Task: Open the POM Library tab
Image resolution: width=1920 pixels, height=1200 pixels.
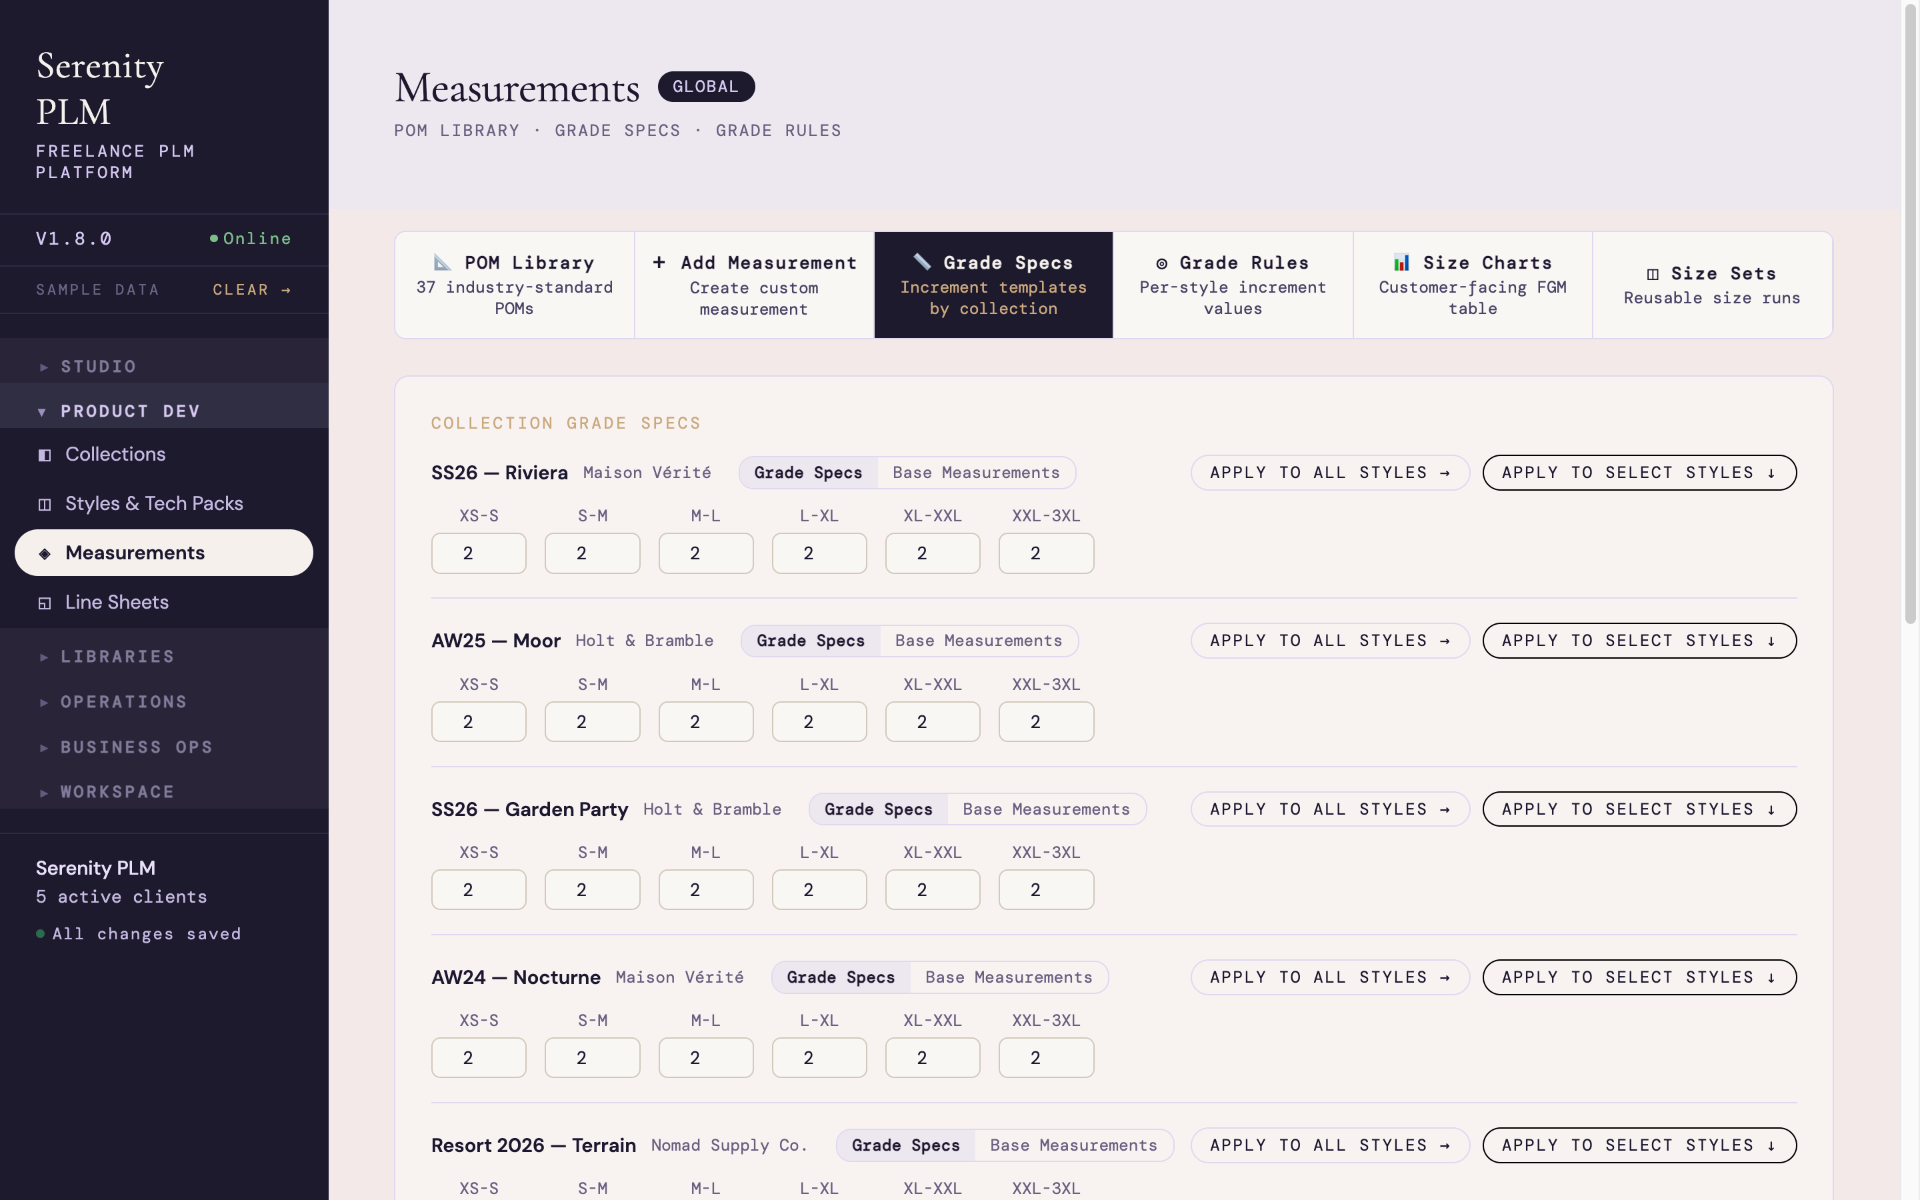Action: coord(514,285)
